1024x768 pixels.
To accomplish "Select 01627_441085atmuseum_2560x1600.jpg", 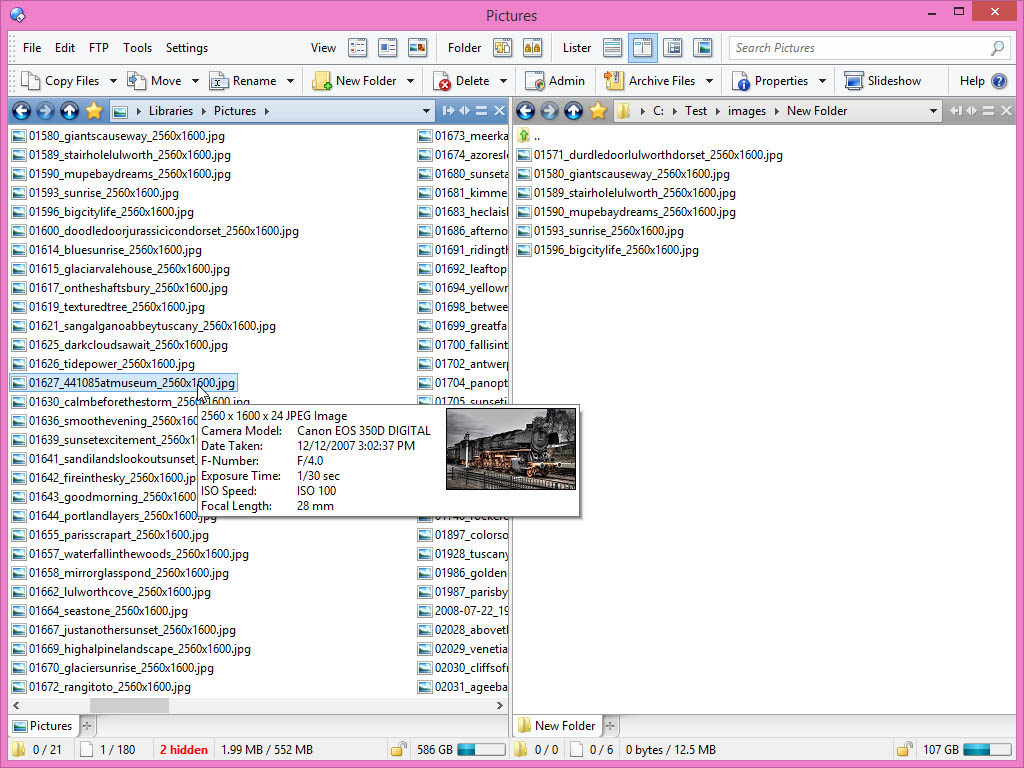I will pyautogui.click(x=123, y=383).
